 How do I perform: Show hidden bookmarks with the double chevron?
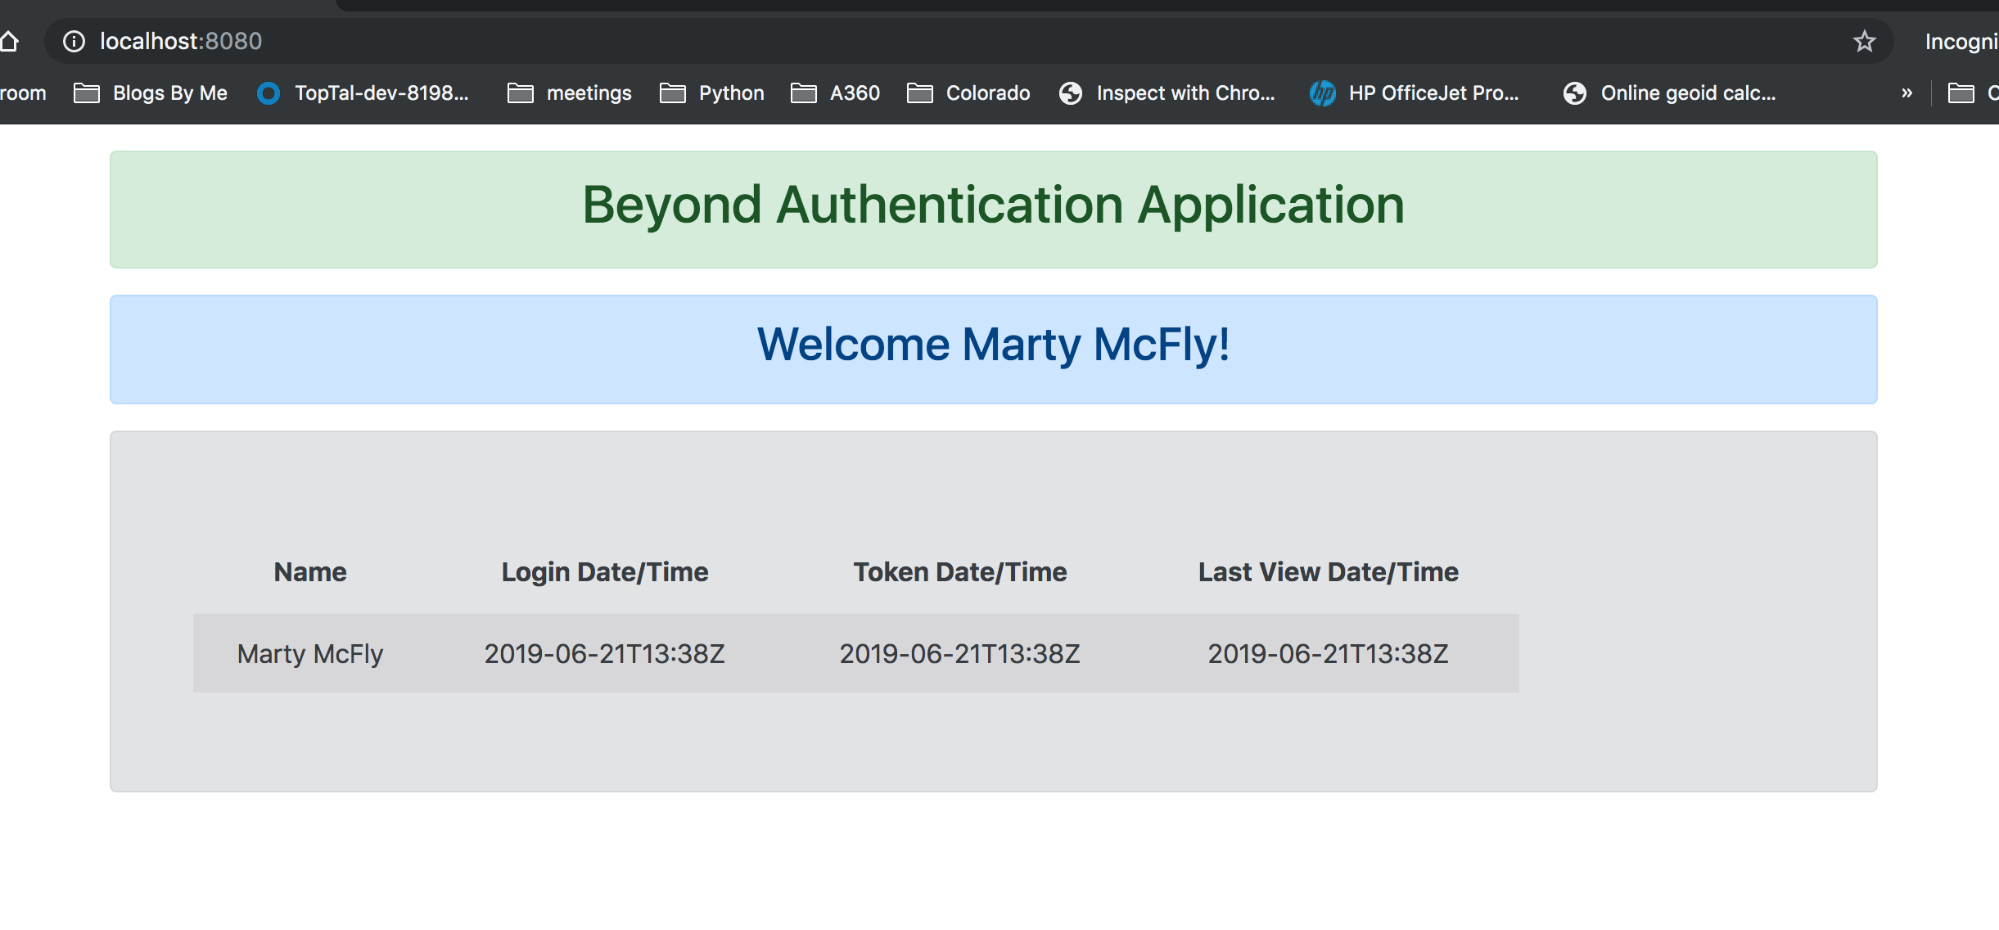pos(1906,93)
